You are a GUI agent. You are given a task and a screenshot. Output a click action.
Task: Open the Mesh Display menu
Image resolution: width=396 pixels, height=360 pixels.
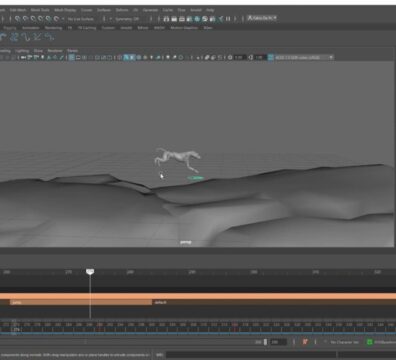65,10
